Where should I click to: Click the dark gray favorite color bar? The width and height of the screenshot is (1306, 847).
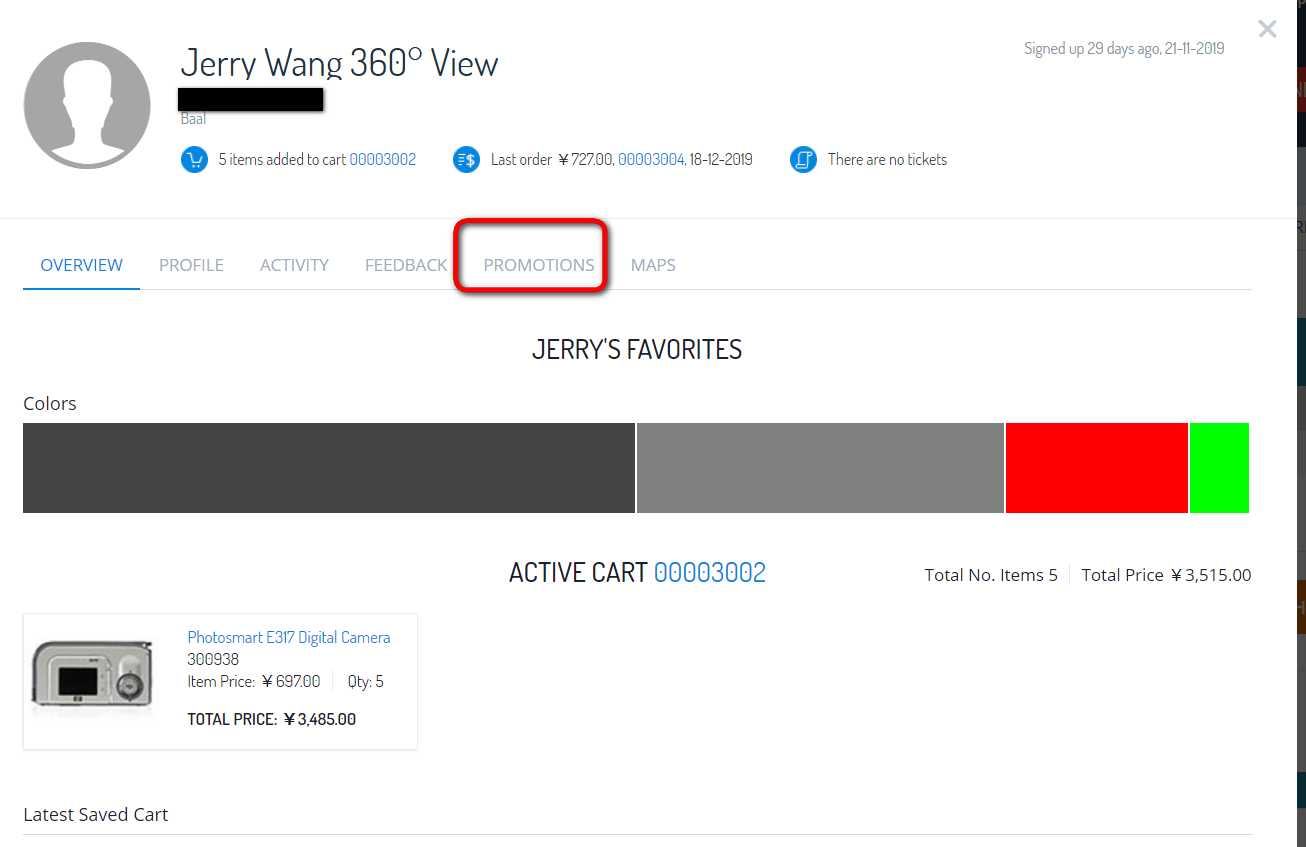tap(329, 468)
